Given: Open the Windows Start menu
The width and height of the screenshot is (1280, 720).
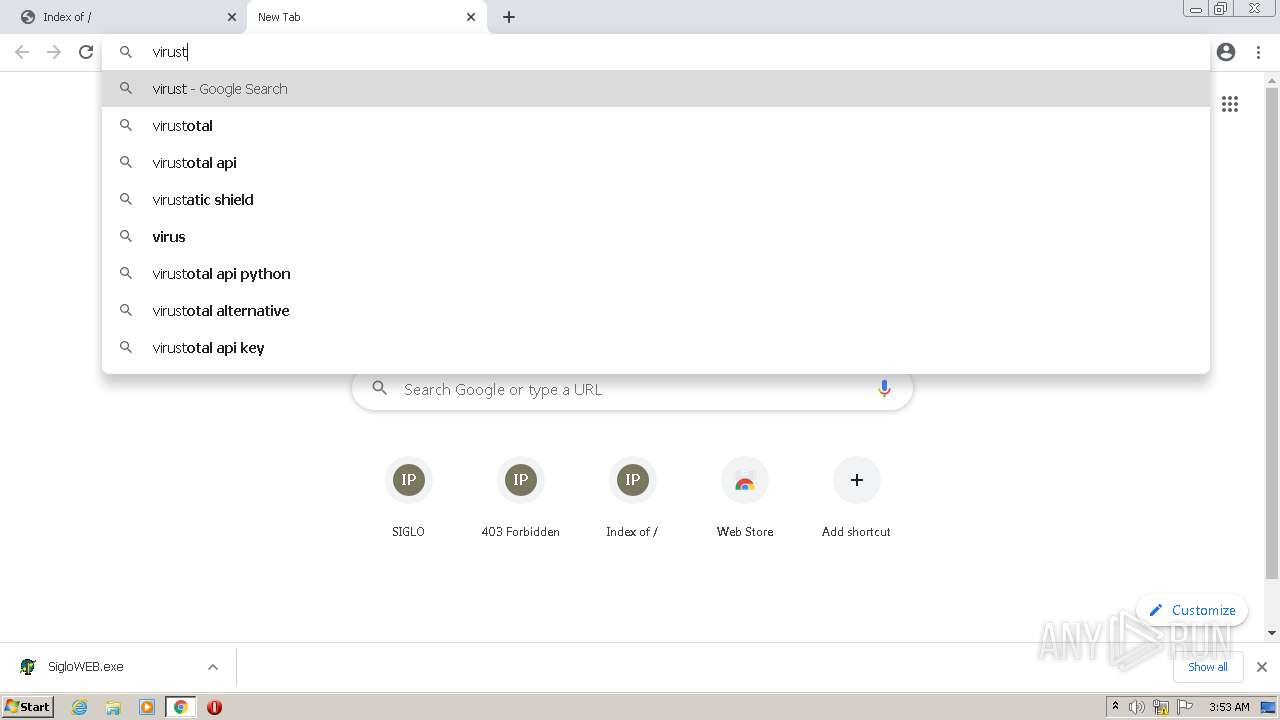Looking at the screenshot, I should click(x=27, y=707).
